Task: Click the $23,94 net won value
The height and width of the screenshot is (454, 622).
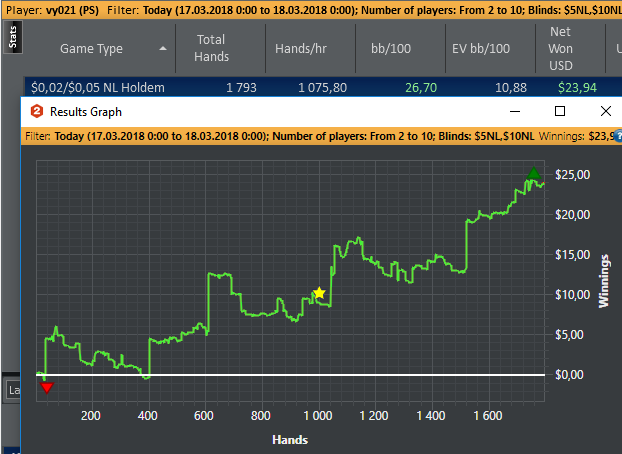Action: (x=577, y=87)
